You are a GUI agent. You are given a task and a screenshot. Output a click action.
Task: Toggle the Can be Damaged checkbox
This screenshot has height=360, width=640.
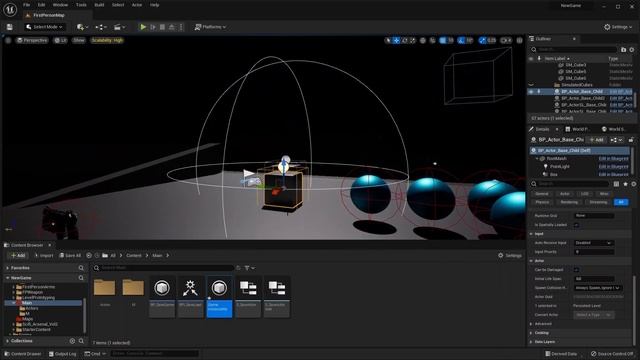pos(576,270)
